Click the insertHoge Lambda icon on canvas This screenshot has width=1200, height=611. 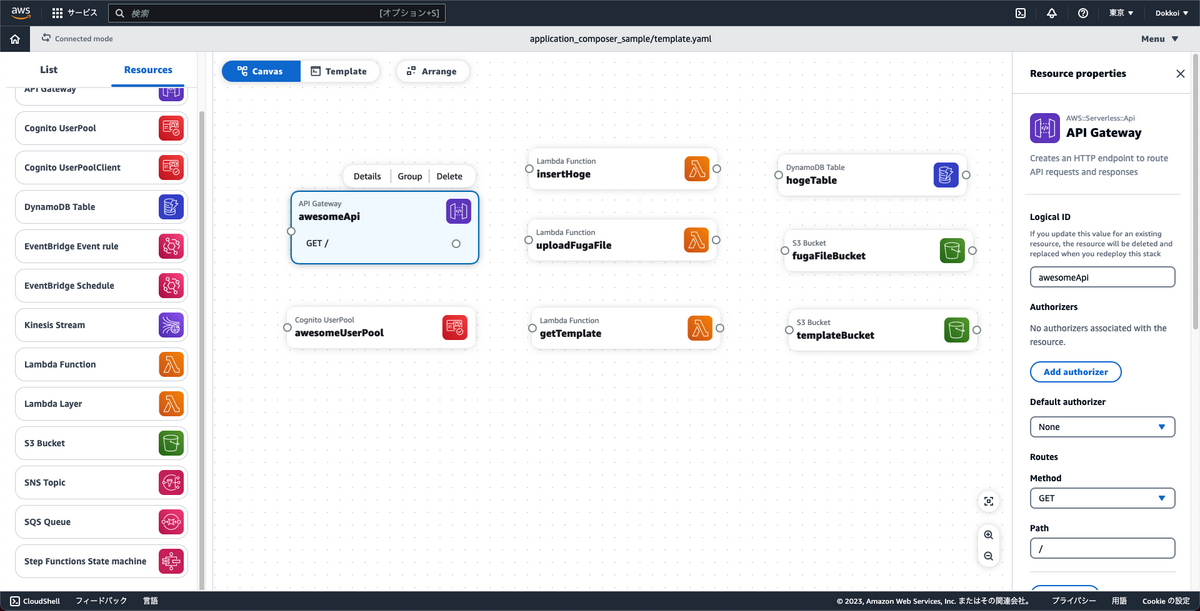click(697, 169)
